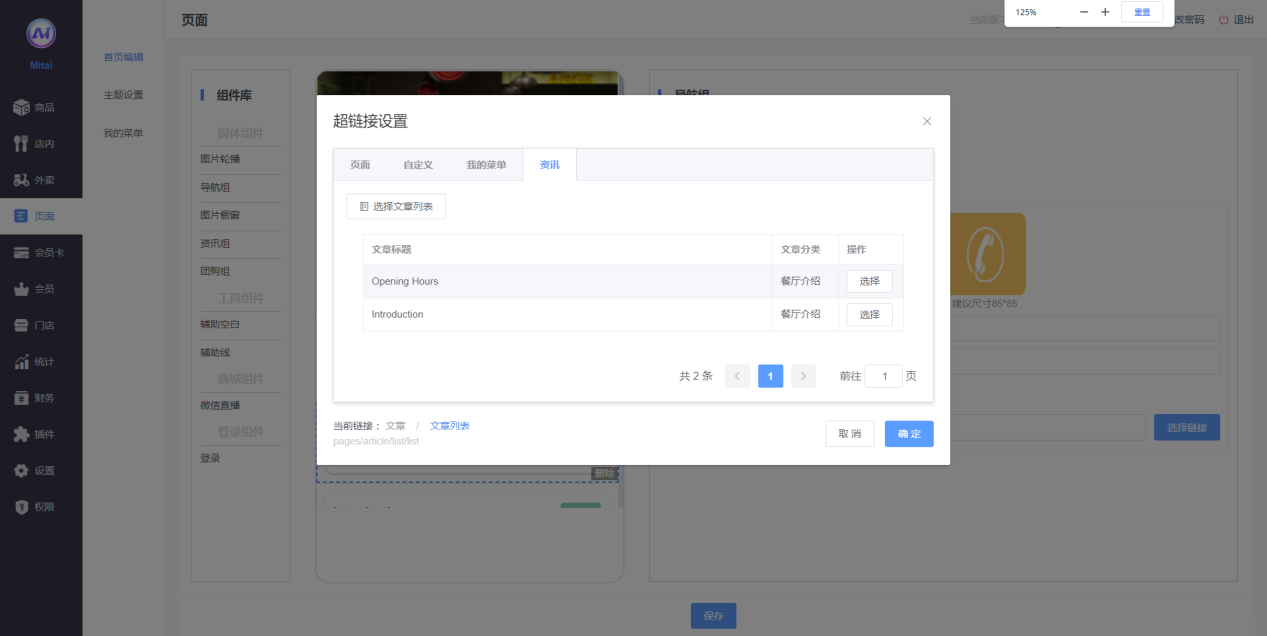This screenshot has height=636, width=1267.
Task: Switch to the 自定义 tab
Action: [x=418, y=165]
